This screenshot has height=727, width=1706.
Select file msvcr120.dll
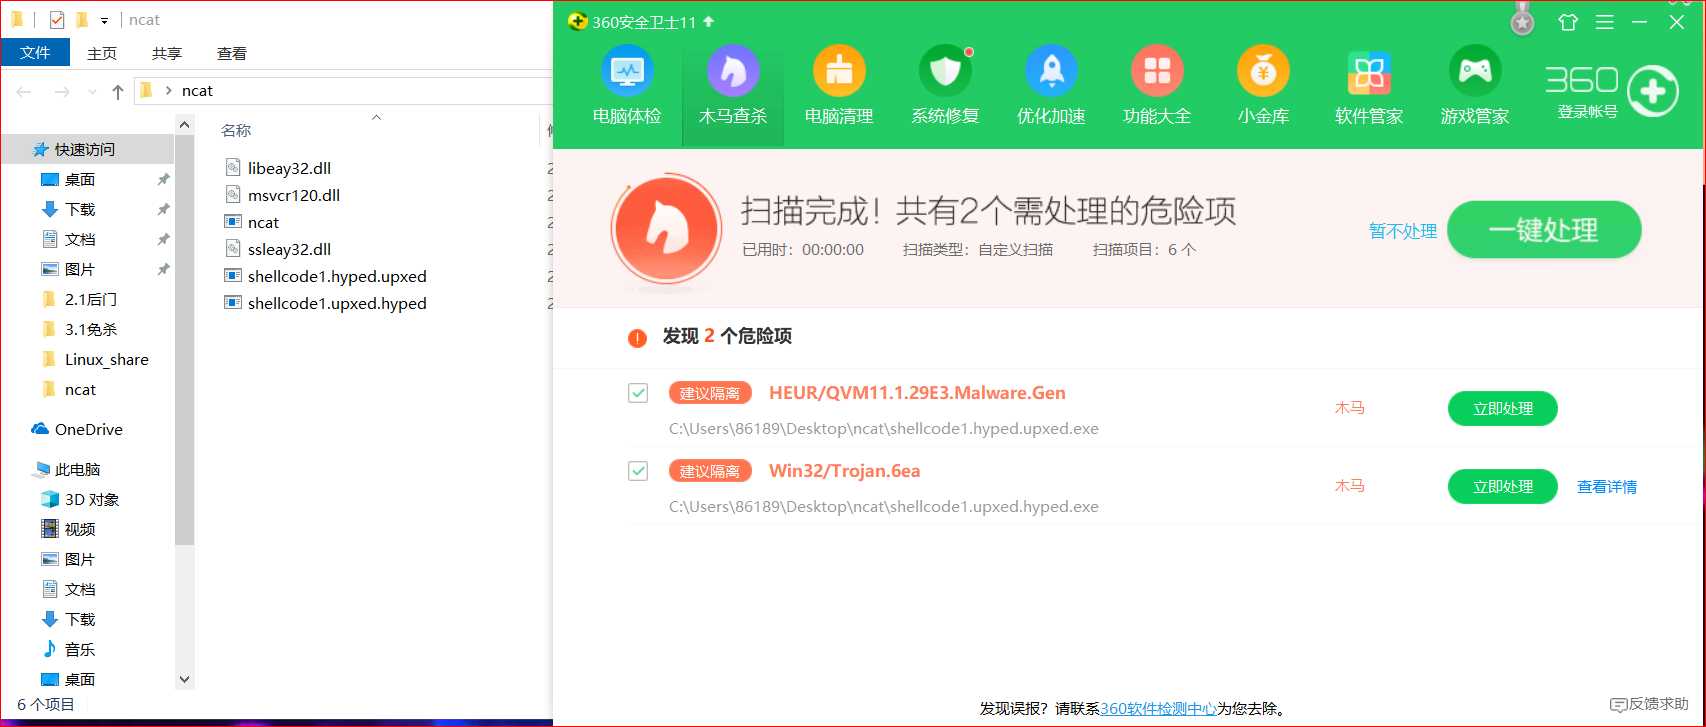pyautogui.click(x=293, y=195)
